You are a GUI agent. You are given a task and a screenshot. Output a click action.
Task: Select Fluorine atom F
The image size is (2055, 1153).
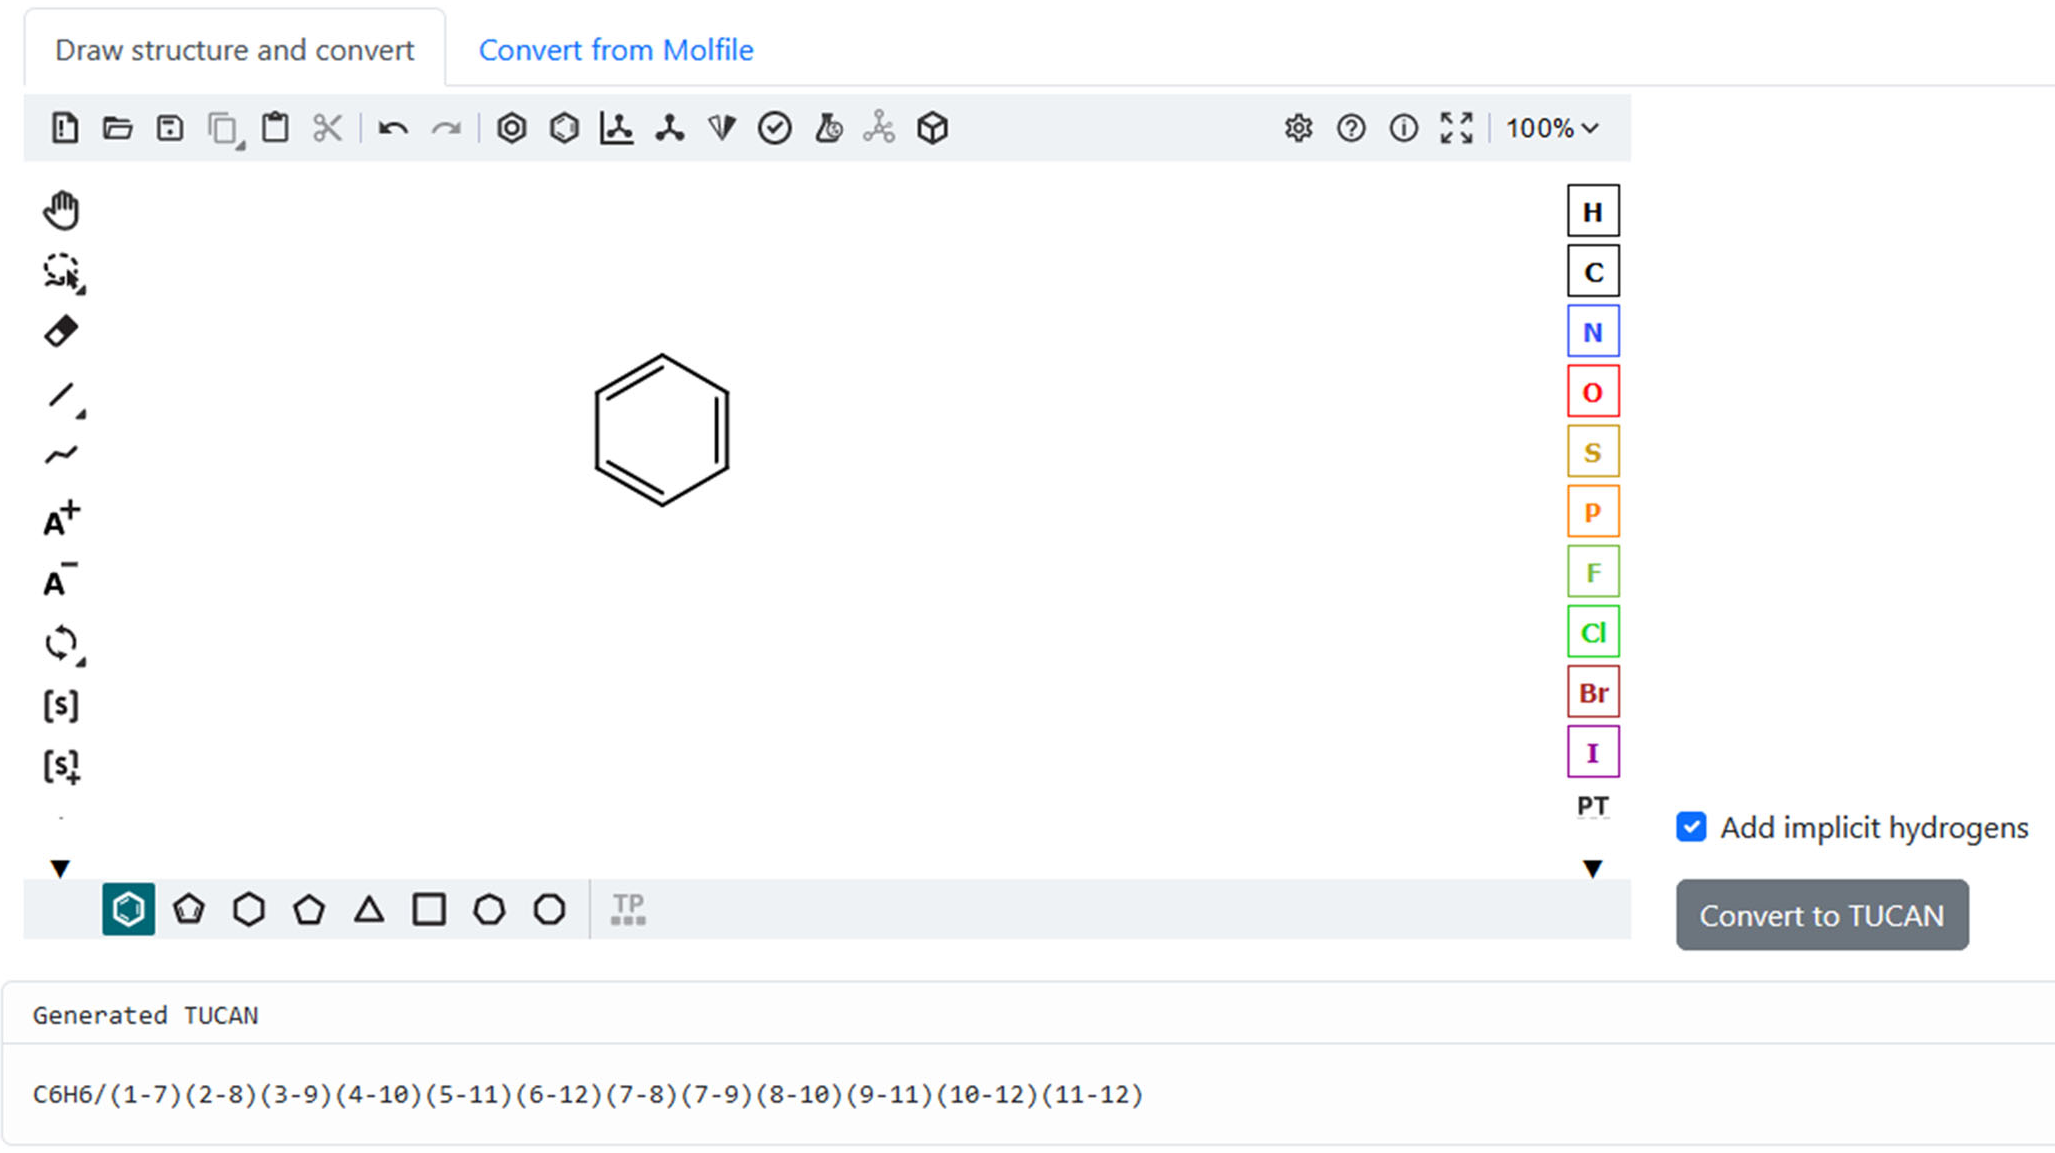coord(1593,571)
